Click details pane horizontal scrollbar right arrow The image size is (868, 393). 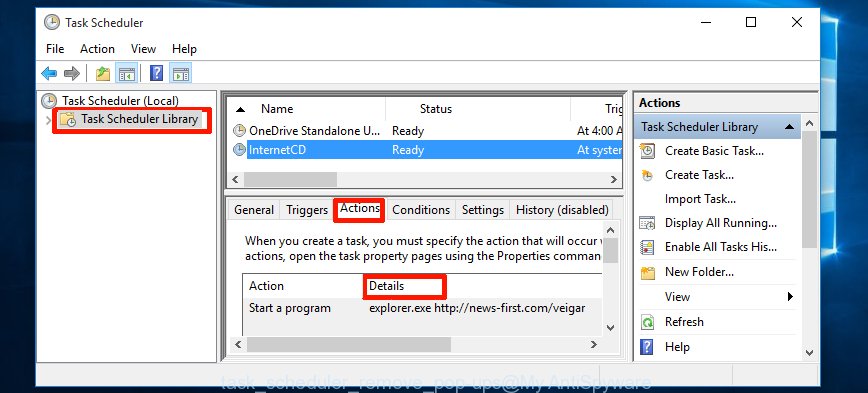point(594,344)
